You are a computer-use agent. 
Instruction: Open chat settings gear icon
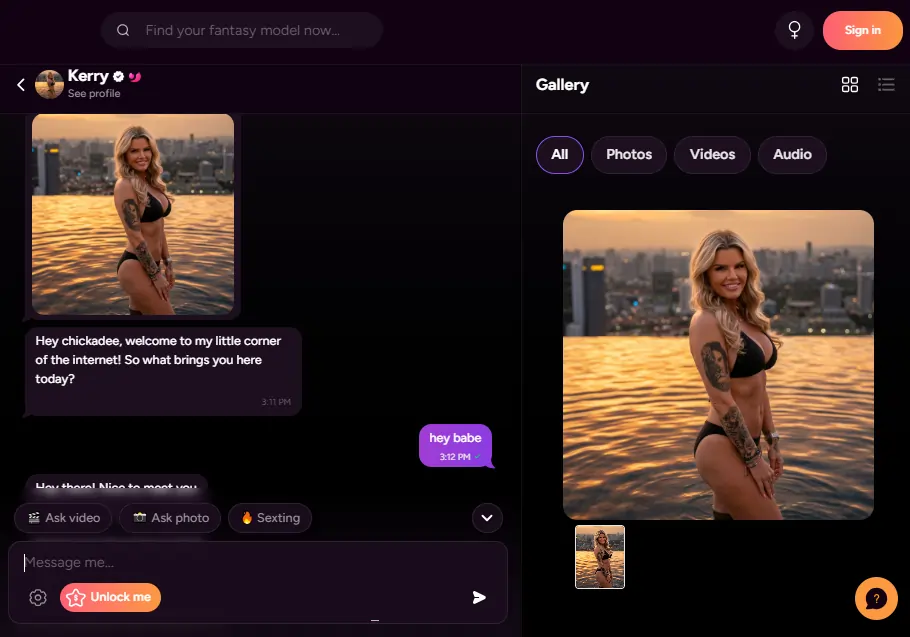38,598
